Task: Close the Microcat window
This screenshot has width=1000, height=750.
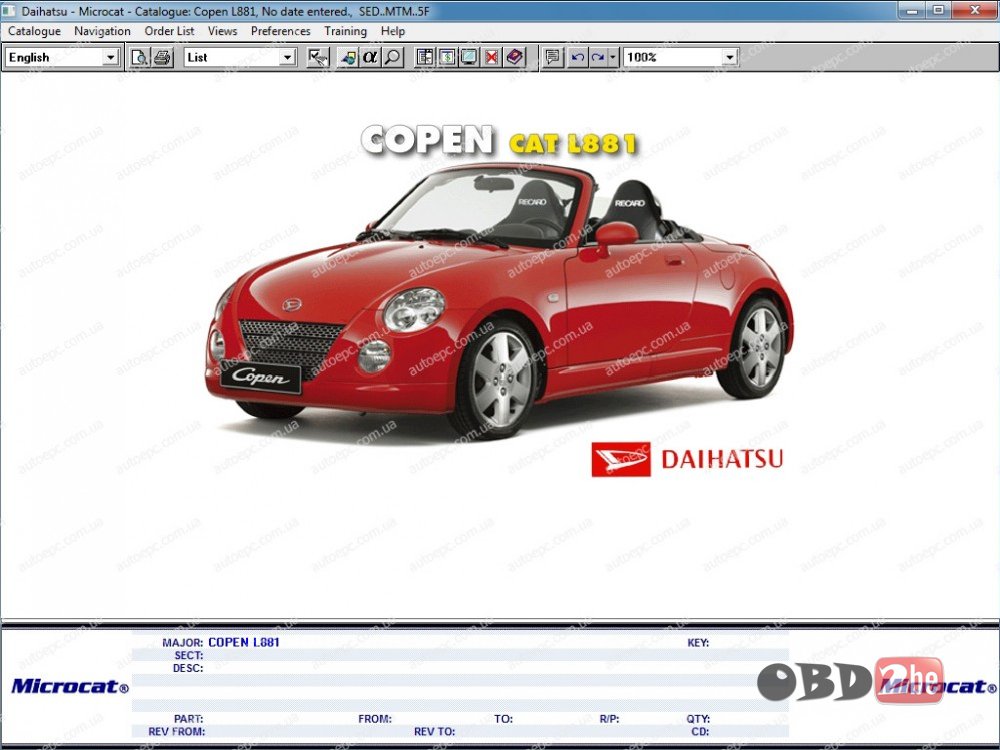Action: tap(975, 10)
